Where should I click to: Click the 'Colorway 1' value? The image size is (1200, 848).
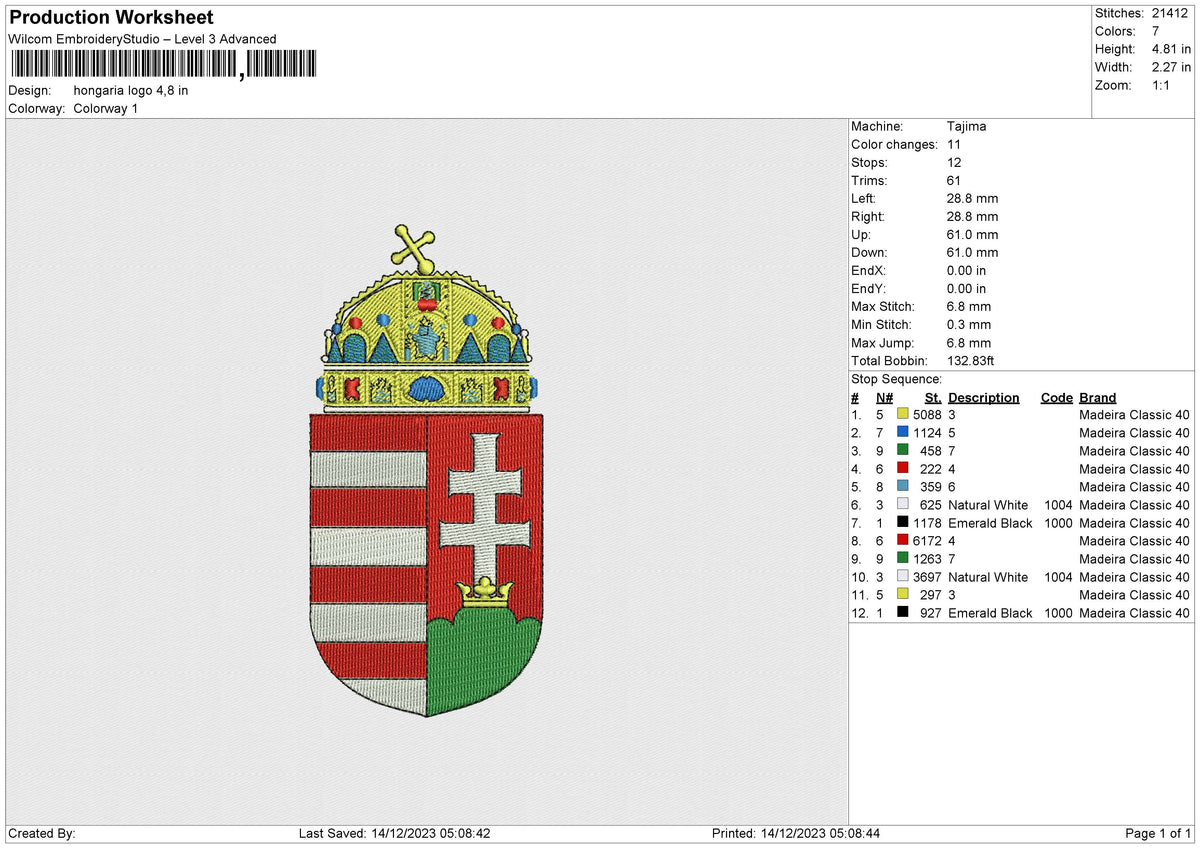click(x=106, y=108)
